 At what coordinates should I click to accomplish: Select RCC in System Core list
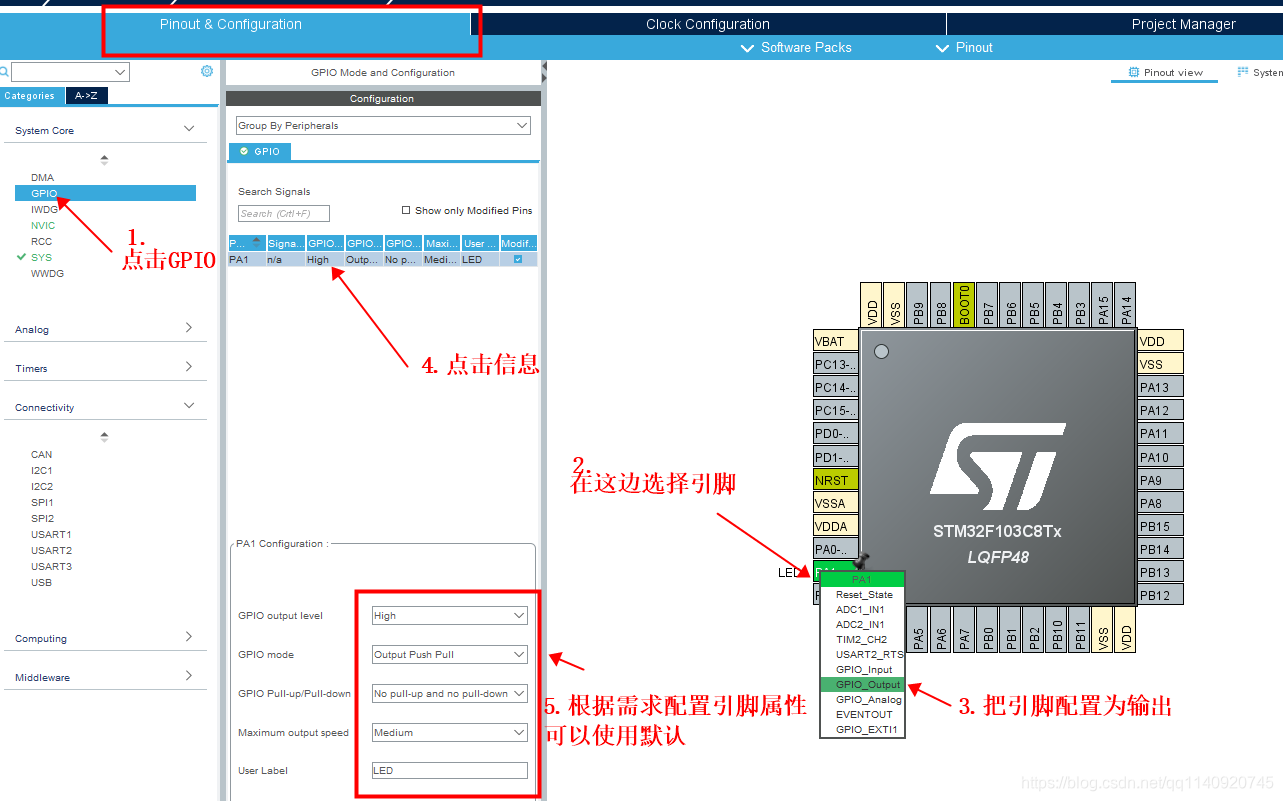pos(41,241)
